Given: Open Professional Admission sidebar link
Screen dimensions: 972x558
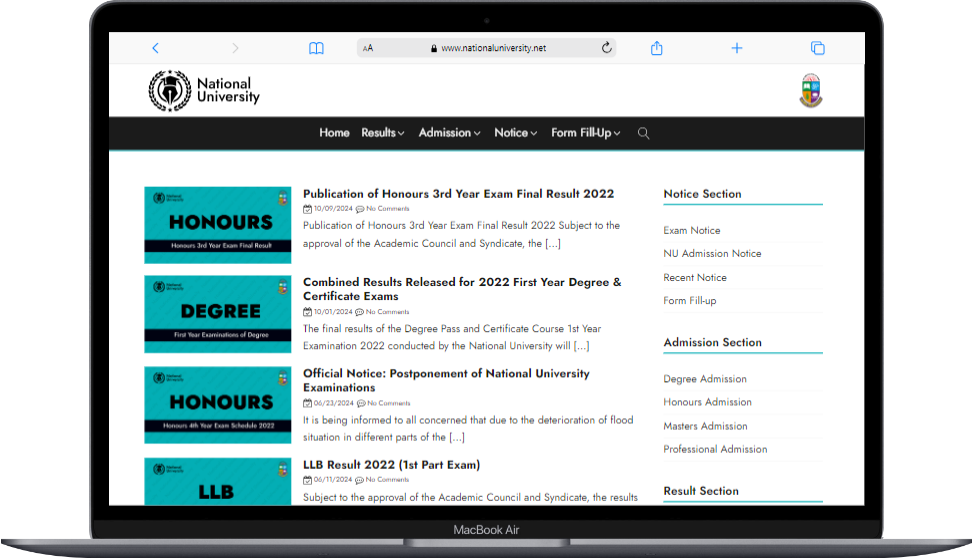Looking at the screenshot, I should [x=715, y=449].
